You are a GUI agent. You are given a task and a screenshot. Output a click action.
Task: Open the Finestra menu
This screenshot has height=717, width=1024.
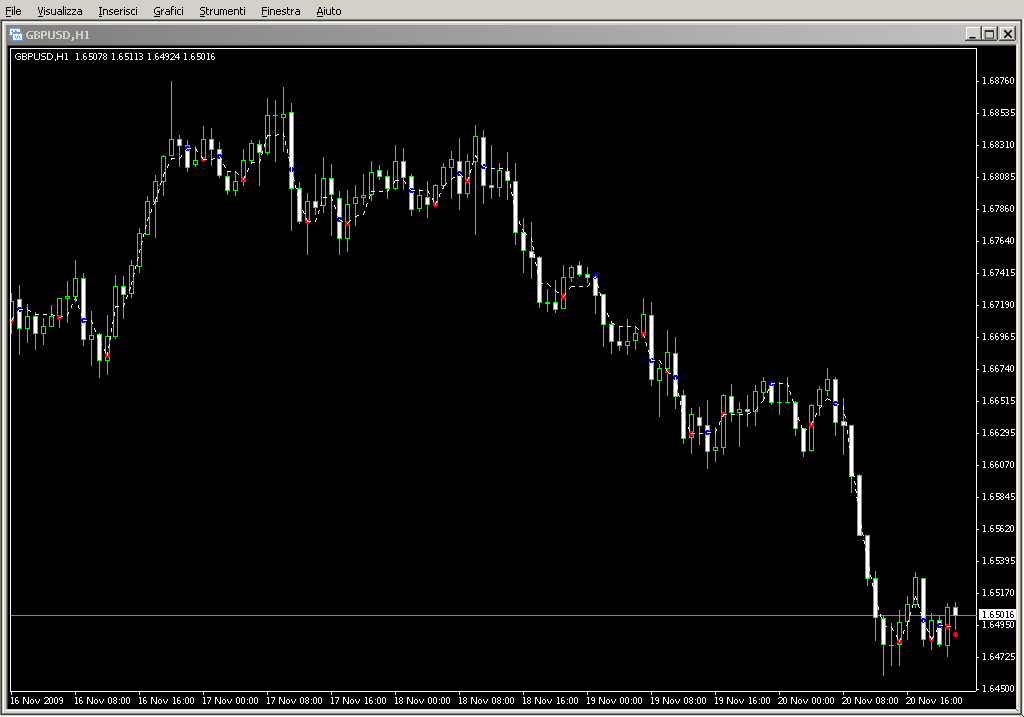tap(280, 11)
